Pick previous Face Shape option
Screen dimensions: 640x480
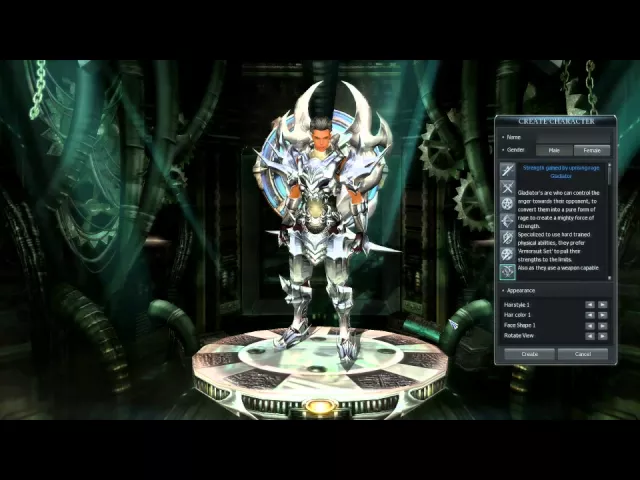590,326
